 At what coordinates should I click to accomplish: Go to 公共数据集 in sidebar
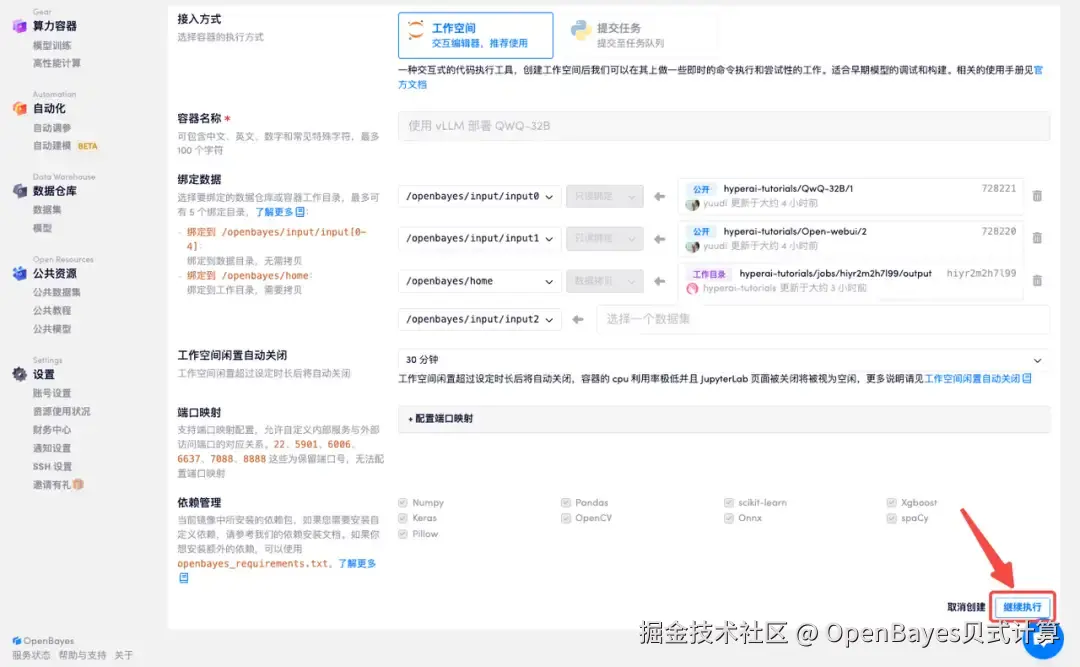pos(56,292)
